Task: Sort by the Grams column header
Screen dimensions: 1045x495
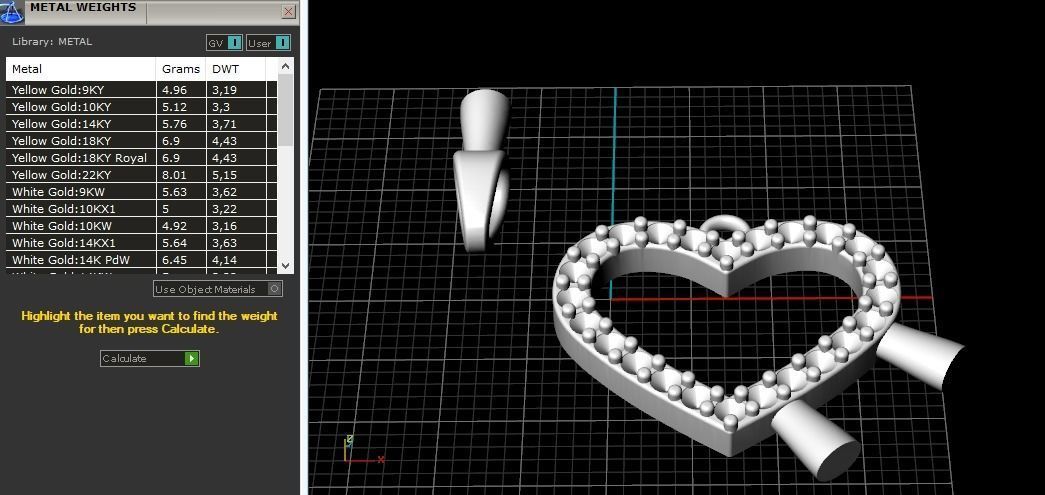Action: [x=181, y=69]
